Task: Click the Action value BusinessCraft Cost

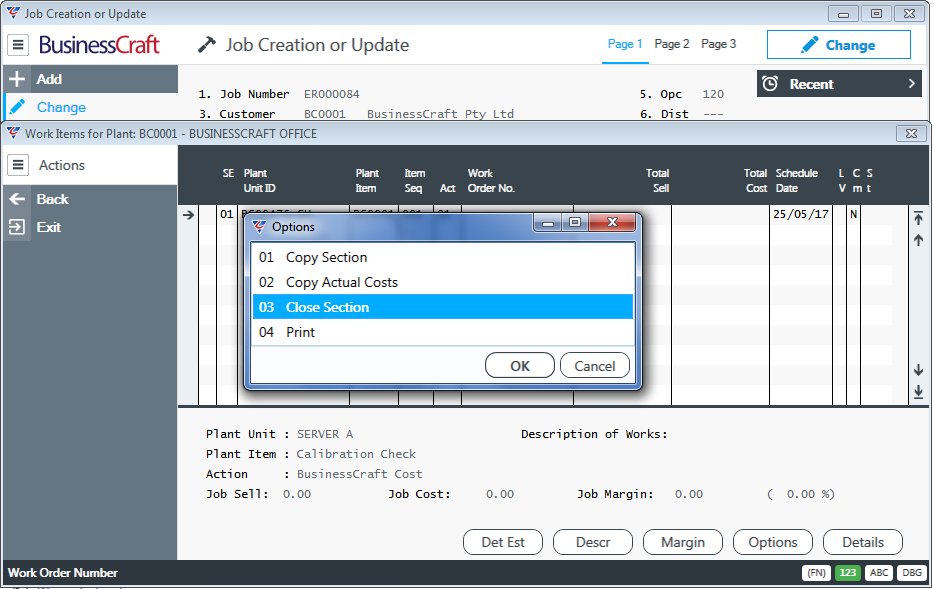Action: click(x=359, y=474)
